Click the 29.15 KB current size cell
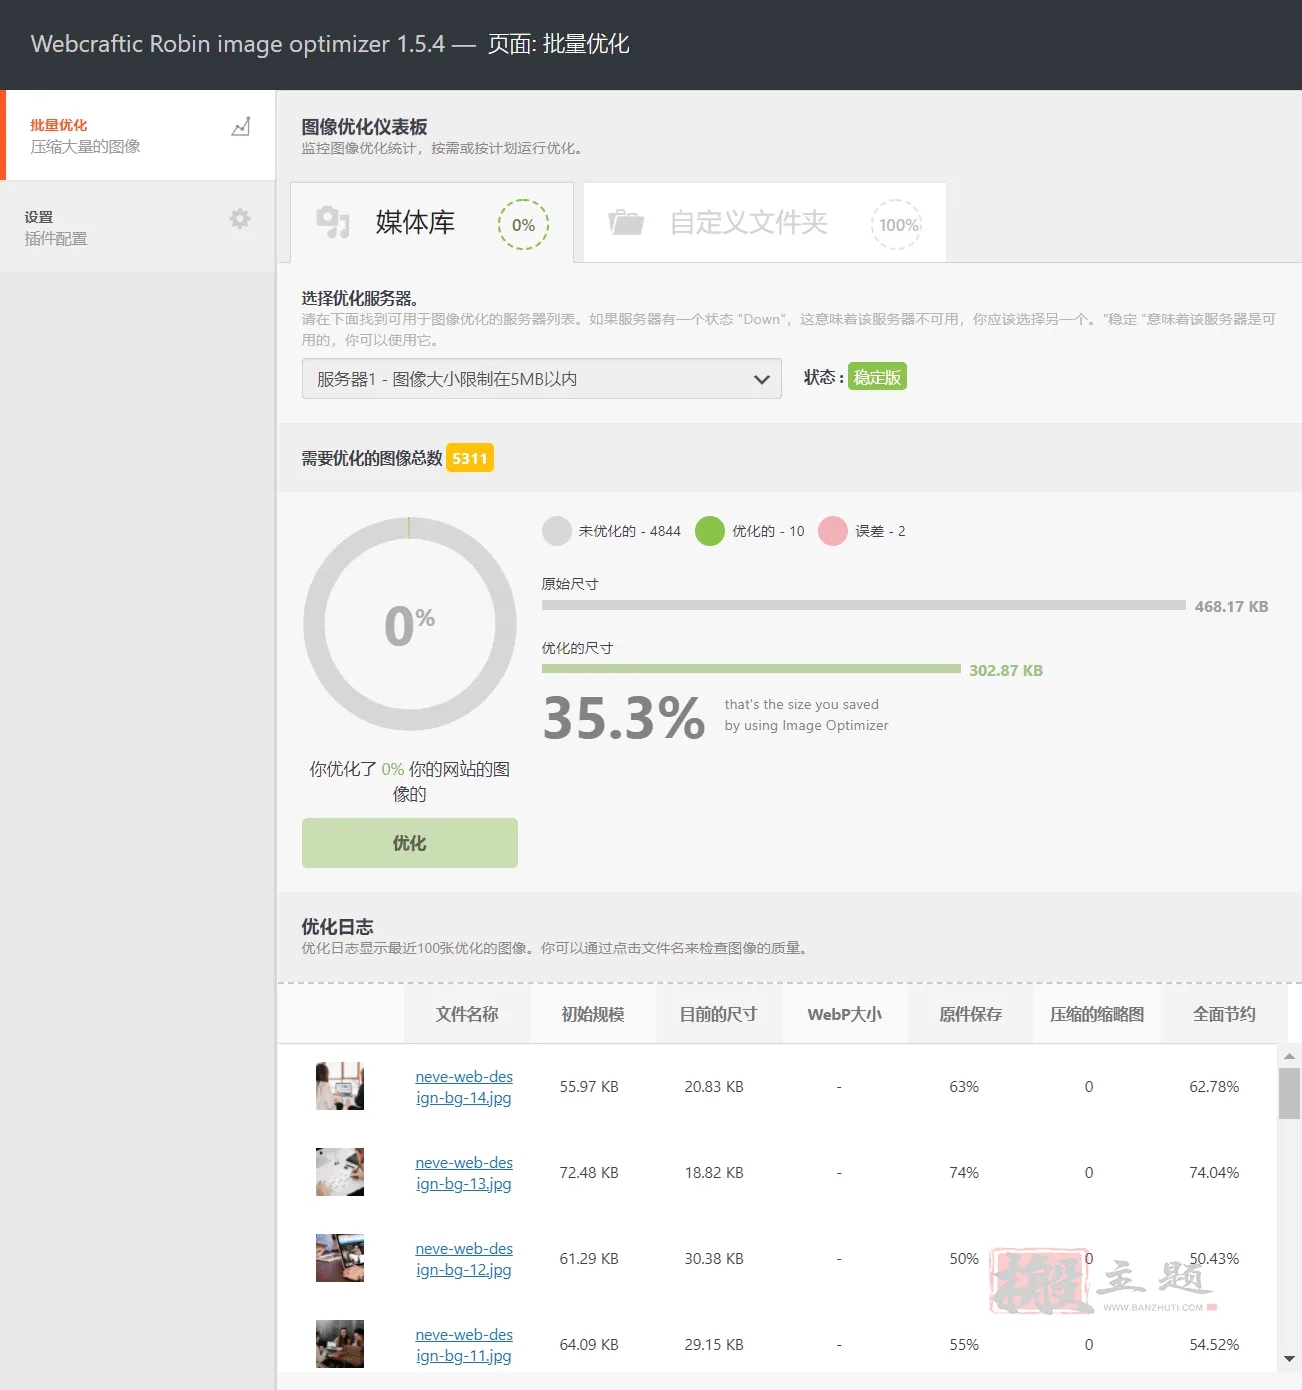Image resolution: width=1302 pixels, height=1390 pixels. [x=714, y=1344]
